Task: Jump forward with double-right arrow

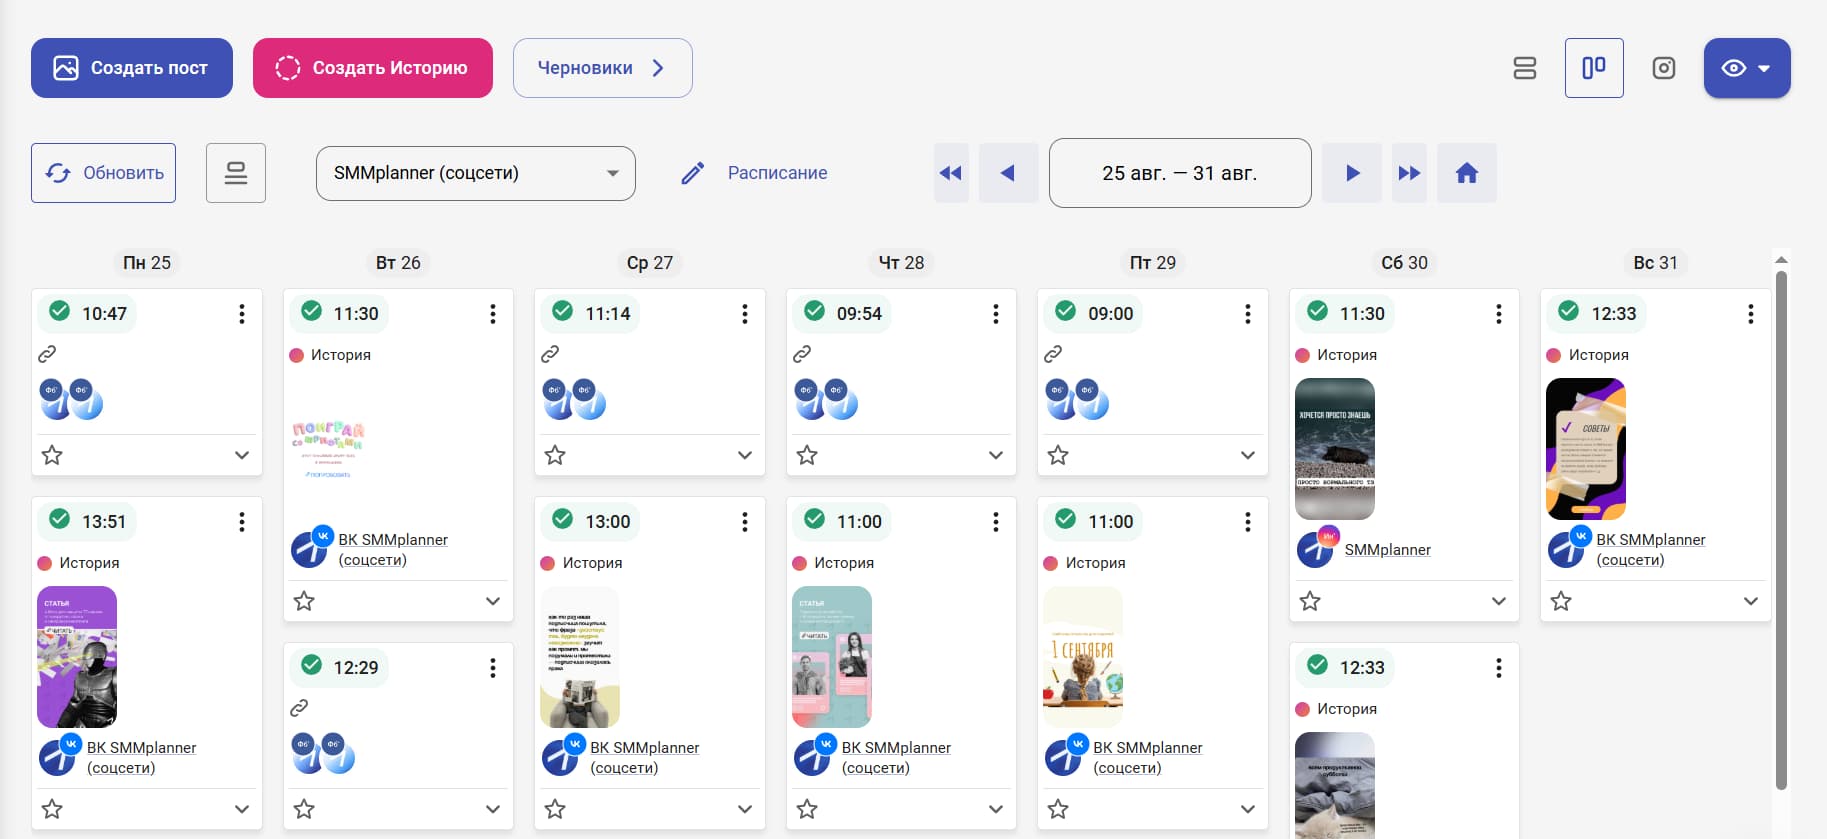Action: tap(1410, 173)
